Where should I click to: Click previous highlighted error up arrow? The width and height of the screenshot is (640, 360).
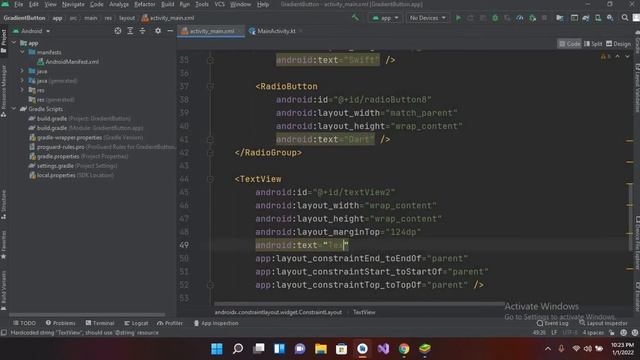(x=618, y=56)
